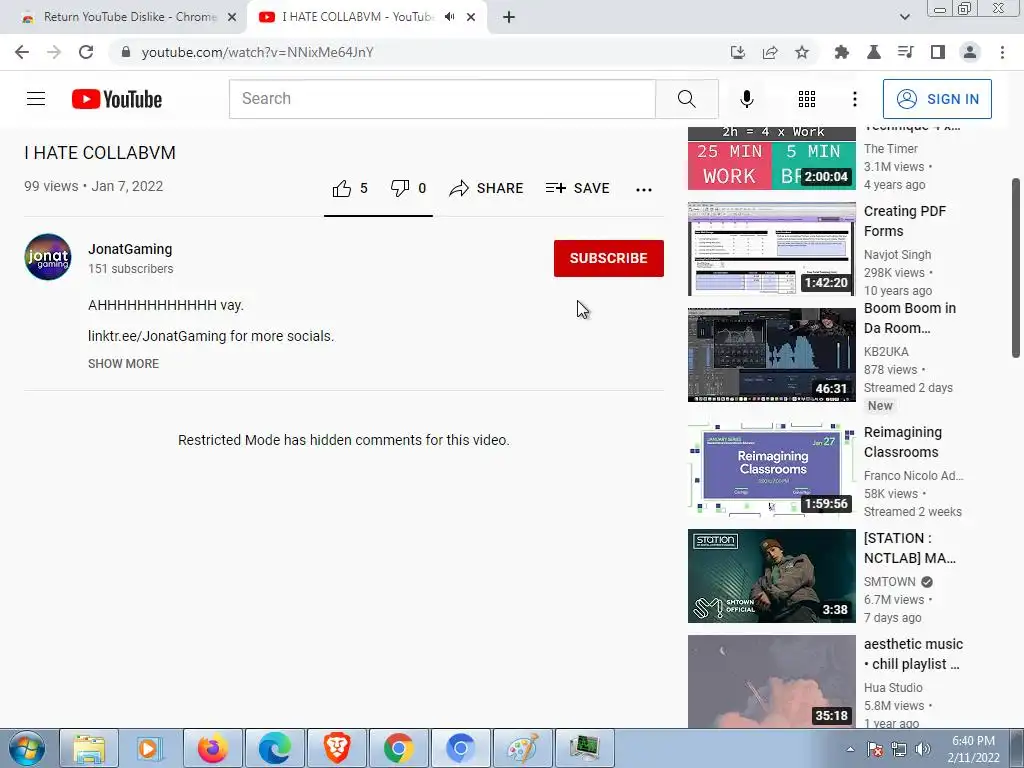Open more actions ellipsis under video
This screenshot has height=768, width=1024.
[643, 189]
